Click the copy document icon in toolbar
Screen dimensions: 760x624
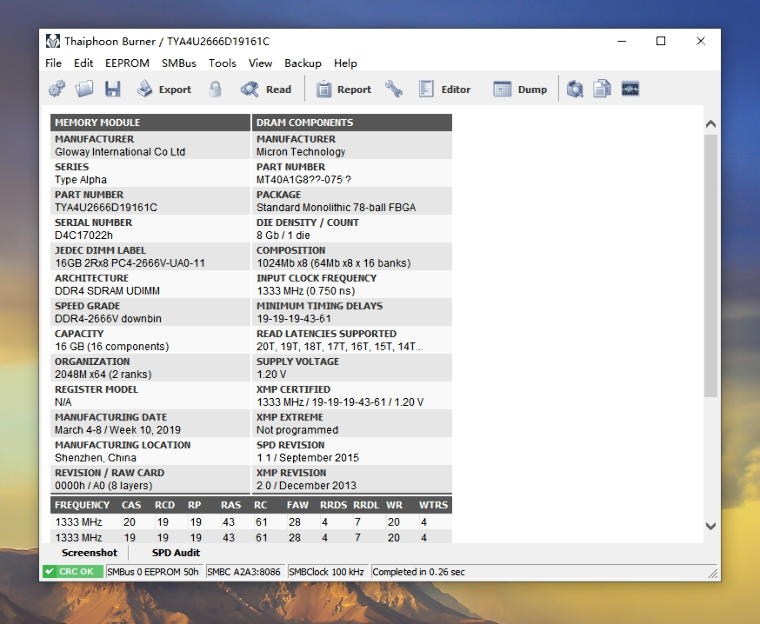click(602, 89)
